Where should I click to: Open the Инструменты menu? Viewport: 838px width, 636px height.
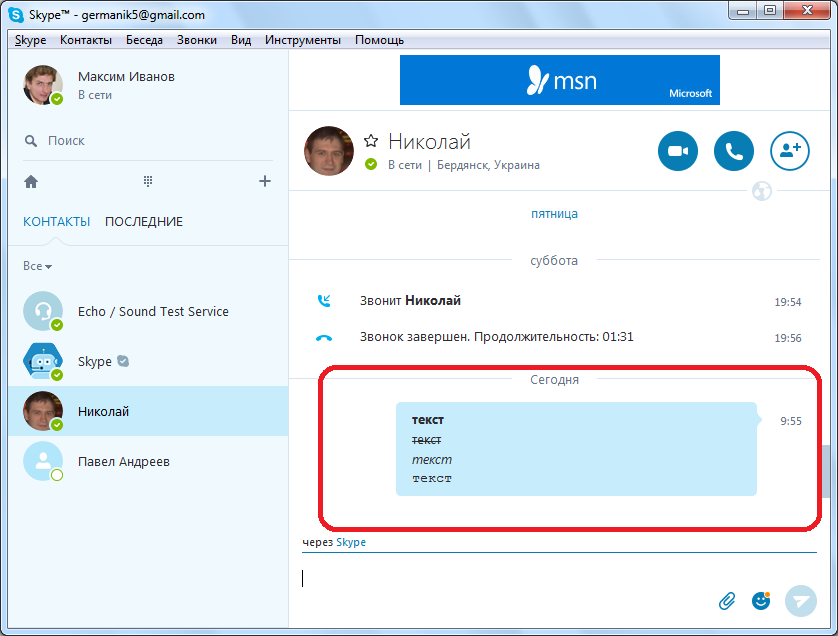click(302, 40)
